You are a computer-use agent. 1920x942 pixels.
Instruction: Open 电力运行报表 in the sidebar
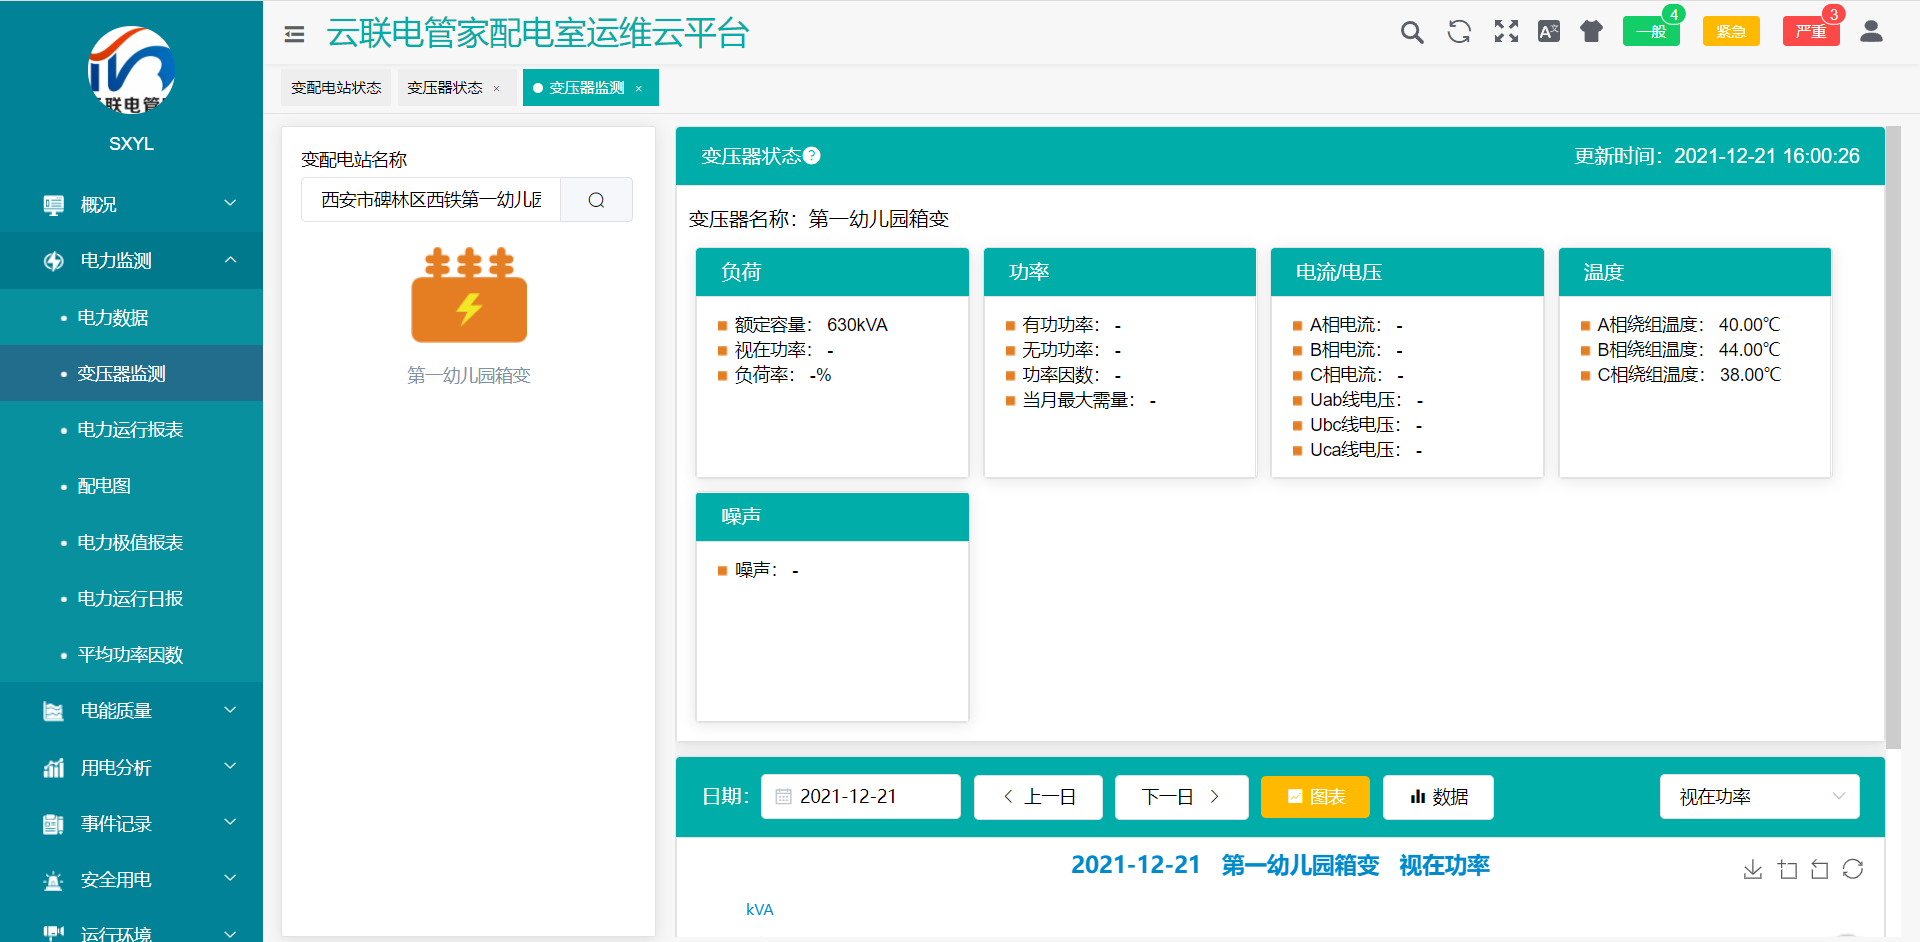129,429
